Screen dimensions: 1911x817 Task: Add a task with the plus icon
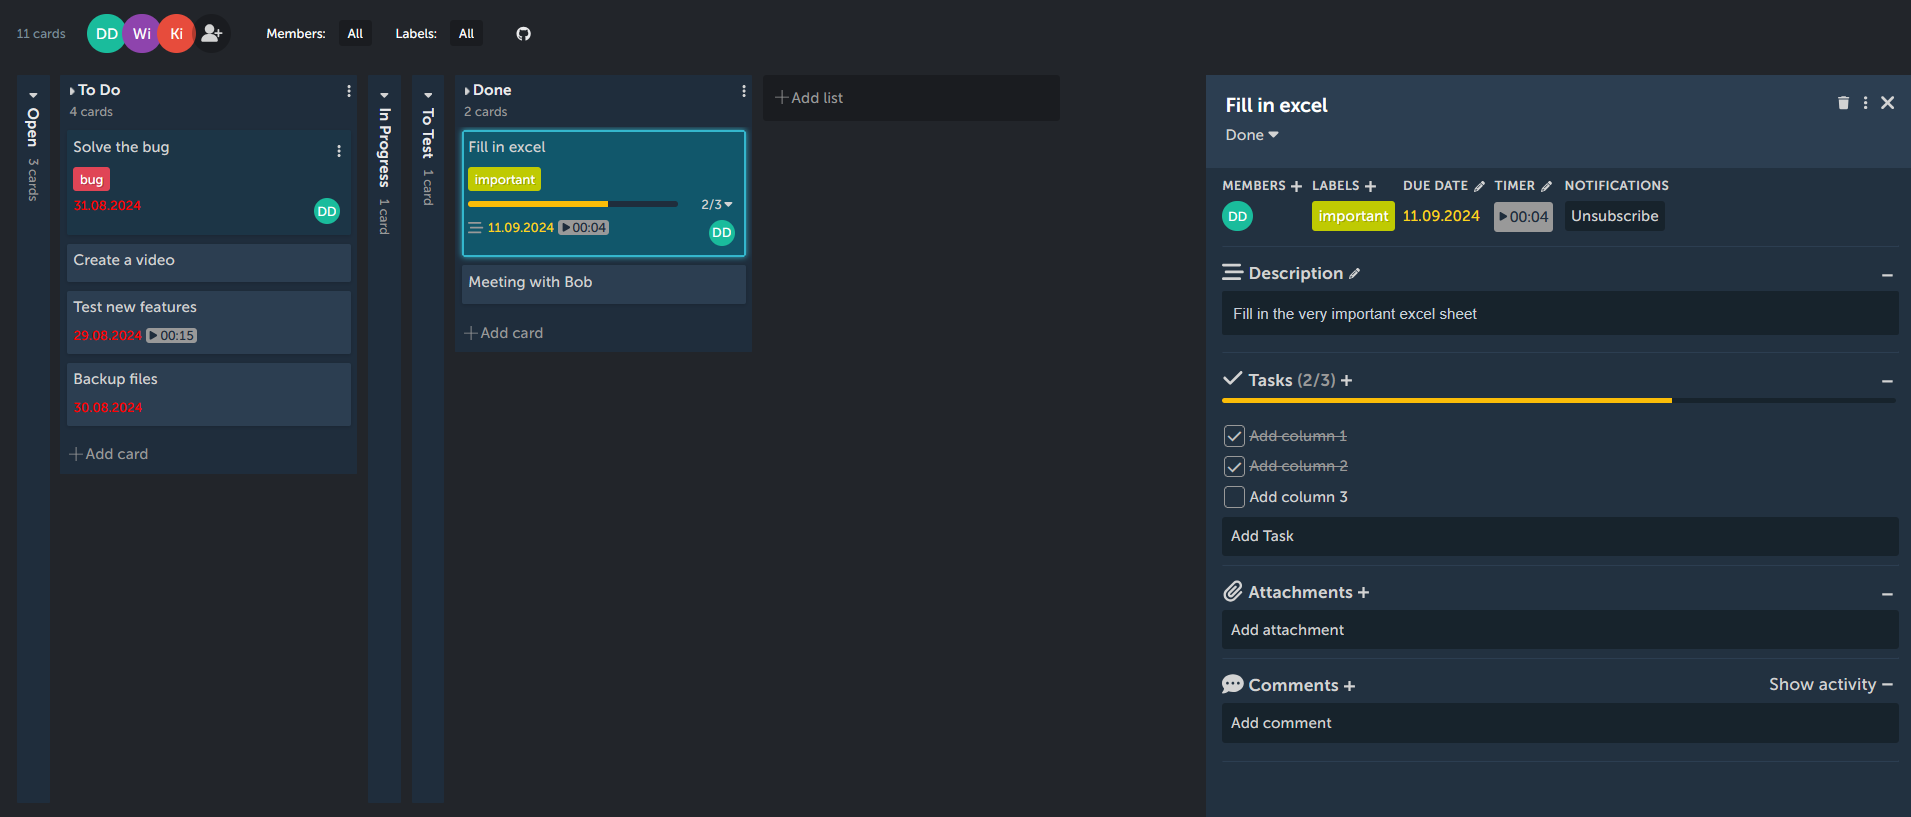coord(1346,380)
